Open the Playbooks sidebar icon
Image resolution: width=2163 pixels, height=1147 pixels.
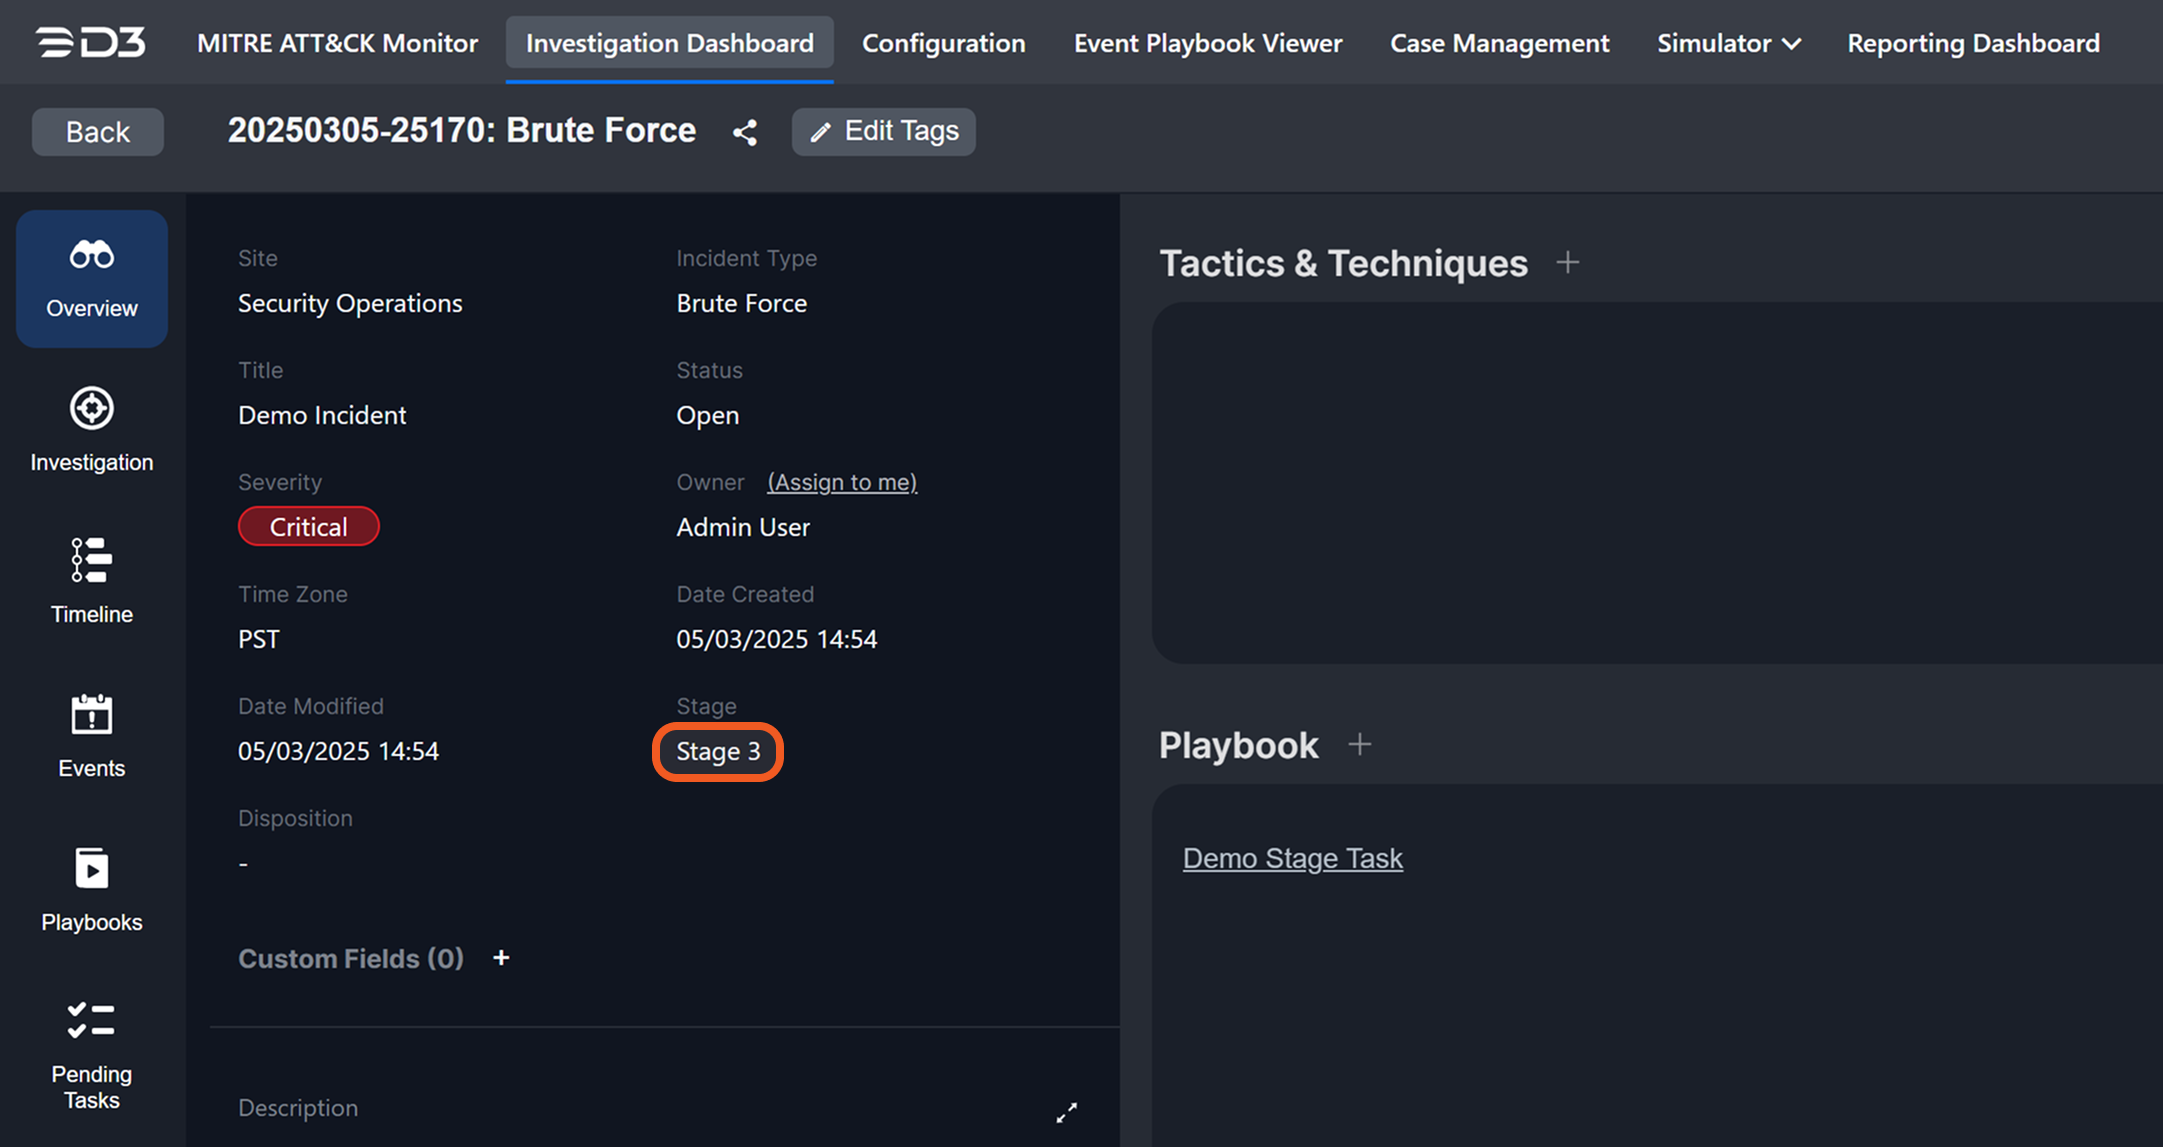tap(91, 868)
